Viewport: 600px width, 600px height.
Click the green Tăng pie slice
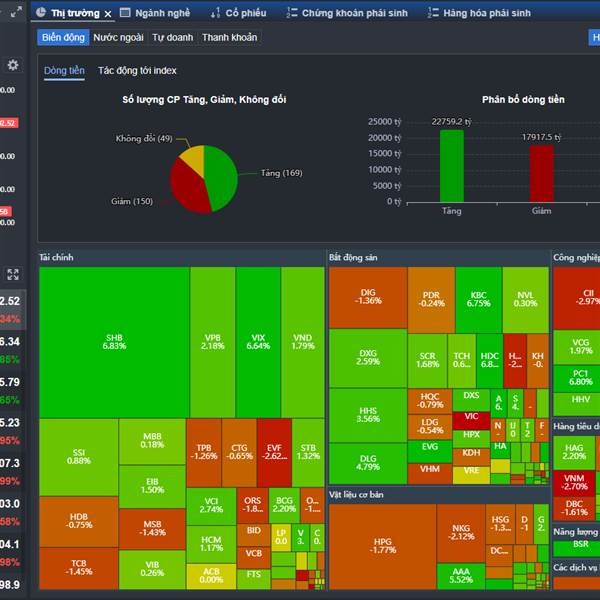pyautogui.click(x=222, y=176)
